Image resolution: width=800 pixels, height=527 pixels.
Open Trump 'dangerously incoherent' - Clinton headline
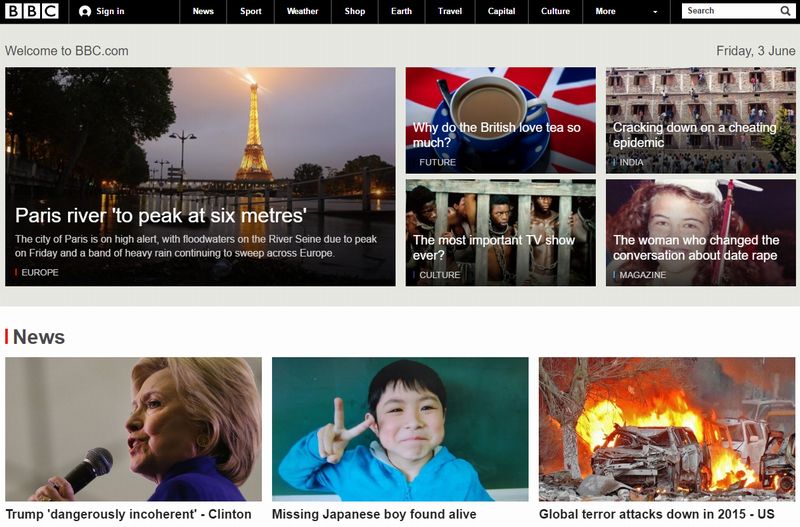point(129,514)
